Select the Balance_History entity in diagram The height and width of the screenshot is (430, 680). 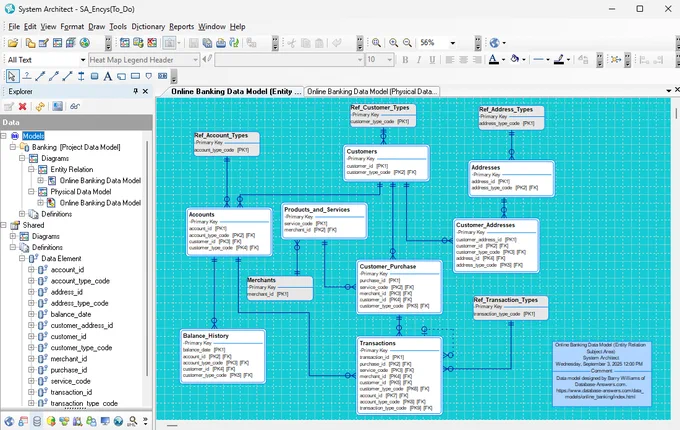click(x=223, y=356)
